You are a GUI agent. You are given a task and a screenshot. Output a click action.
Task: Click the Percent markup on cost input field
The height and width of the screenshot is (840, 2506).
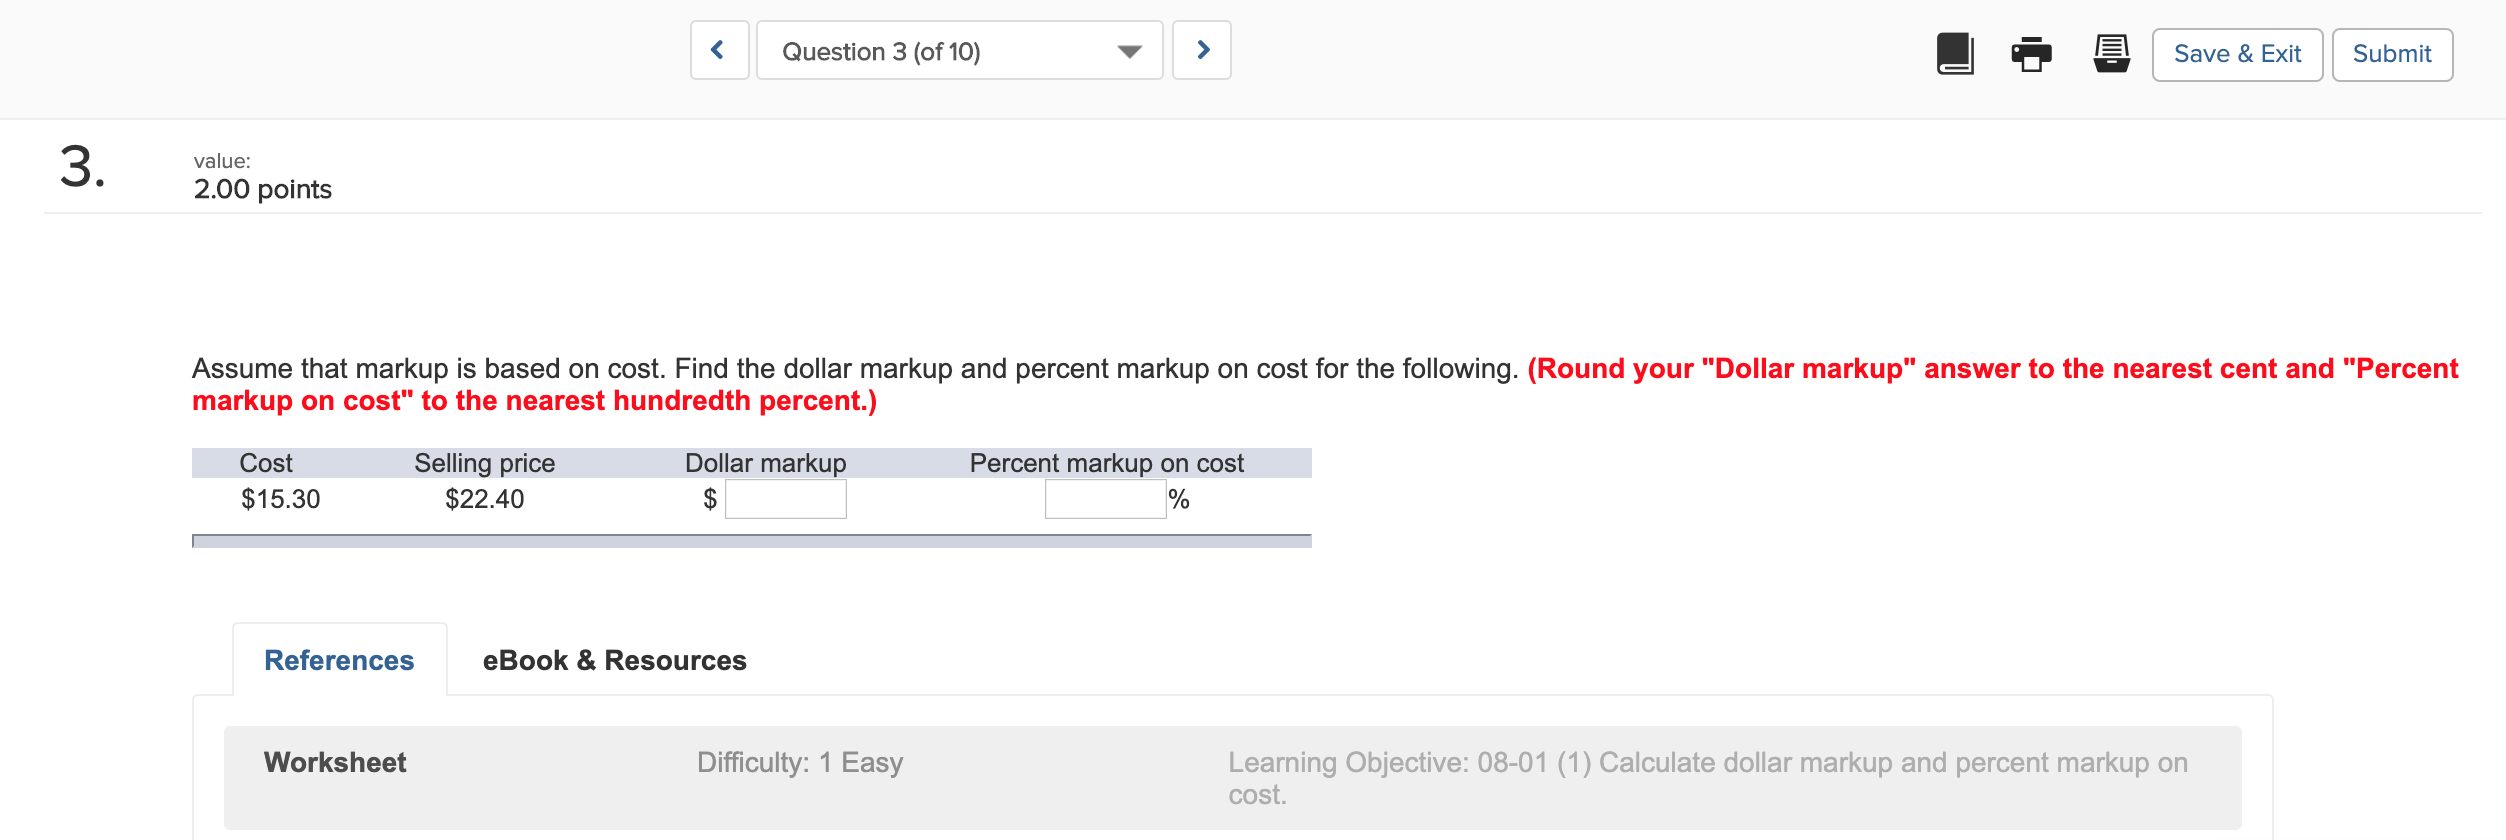(x=1104, y=498)
